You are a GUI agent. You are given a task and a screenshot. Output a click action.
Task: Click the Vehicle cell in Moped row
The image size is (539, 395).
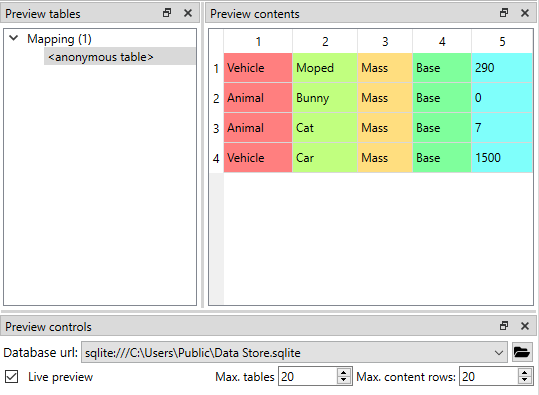pyautogui.click(x=258, y=68)
